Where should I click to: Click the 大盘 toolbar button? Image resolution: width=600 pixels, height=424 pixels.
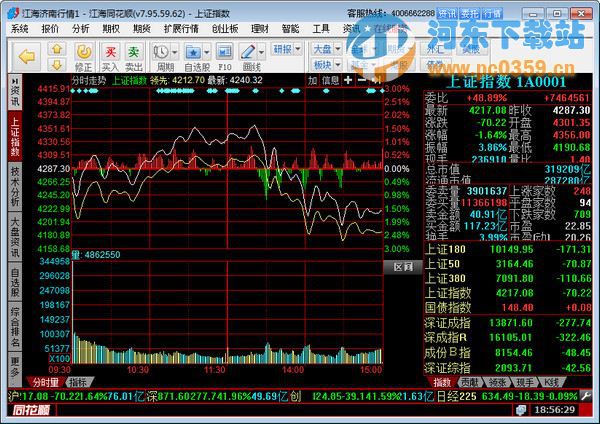[x=322, y=49]
